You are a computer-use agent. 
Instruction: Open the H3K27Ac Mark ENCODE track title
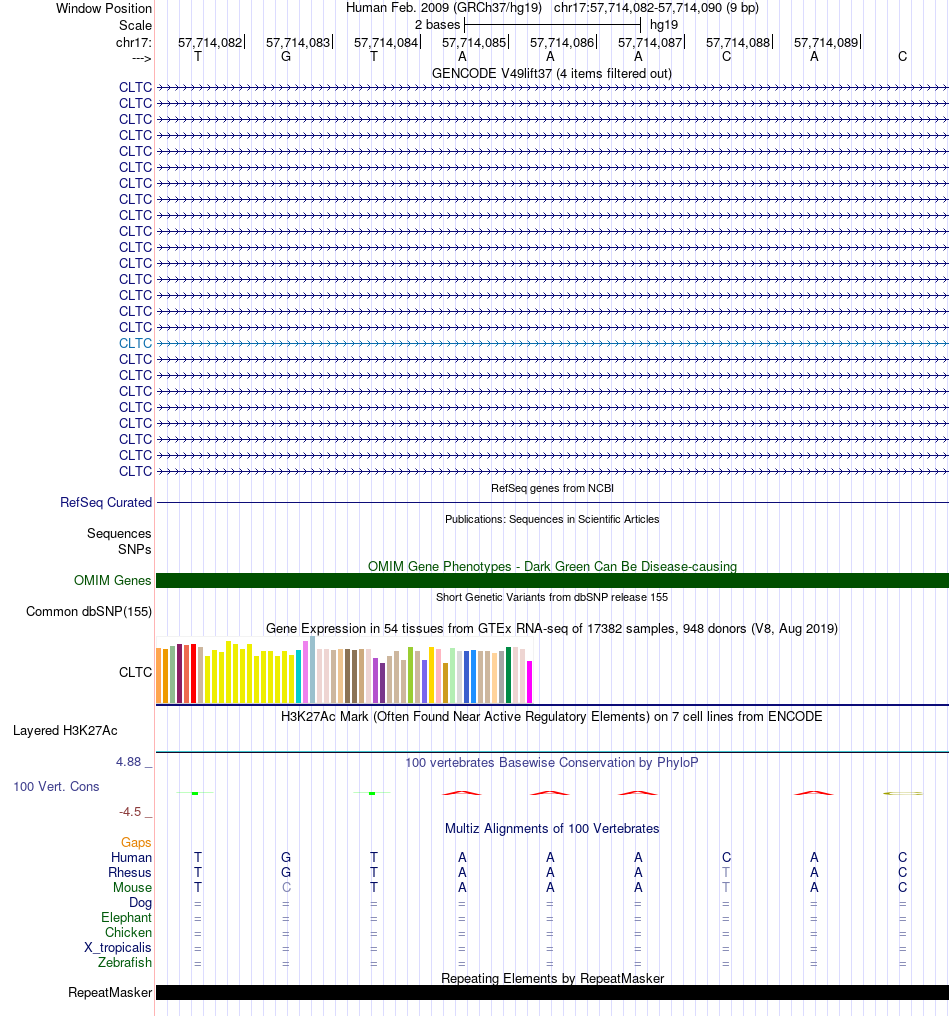551,716
